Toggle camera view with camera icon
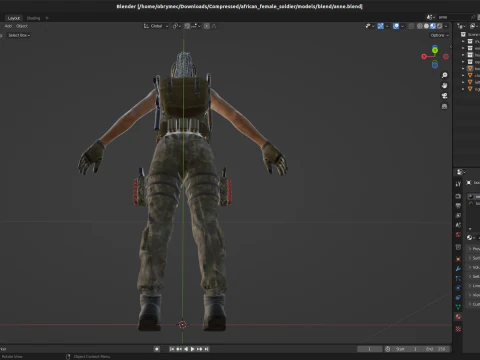 (x=444, y=96)
